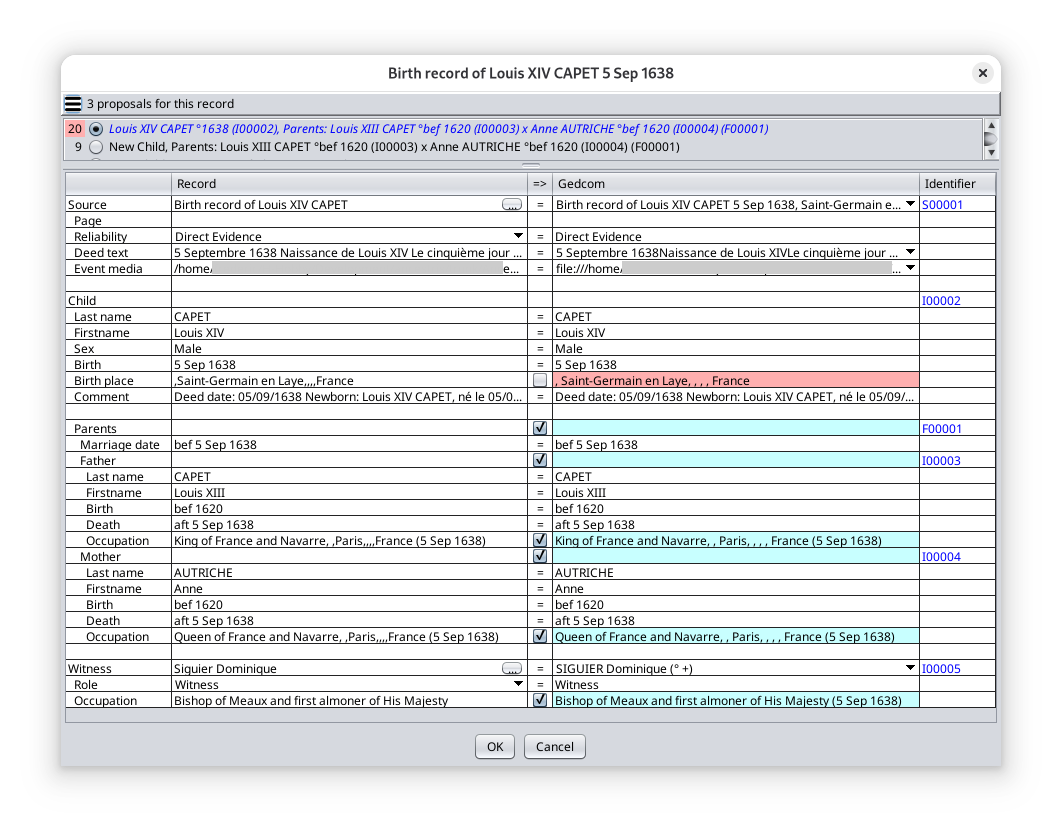Click the Record Source field text
The width and height of the screenshot is (1062, 833).
pyautogui.click(x=261, y=205)
